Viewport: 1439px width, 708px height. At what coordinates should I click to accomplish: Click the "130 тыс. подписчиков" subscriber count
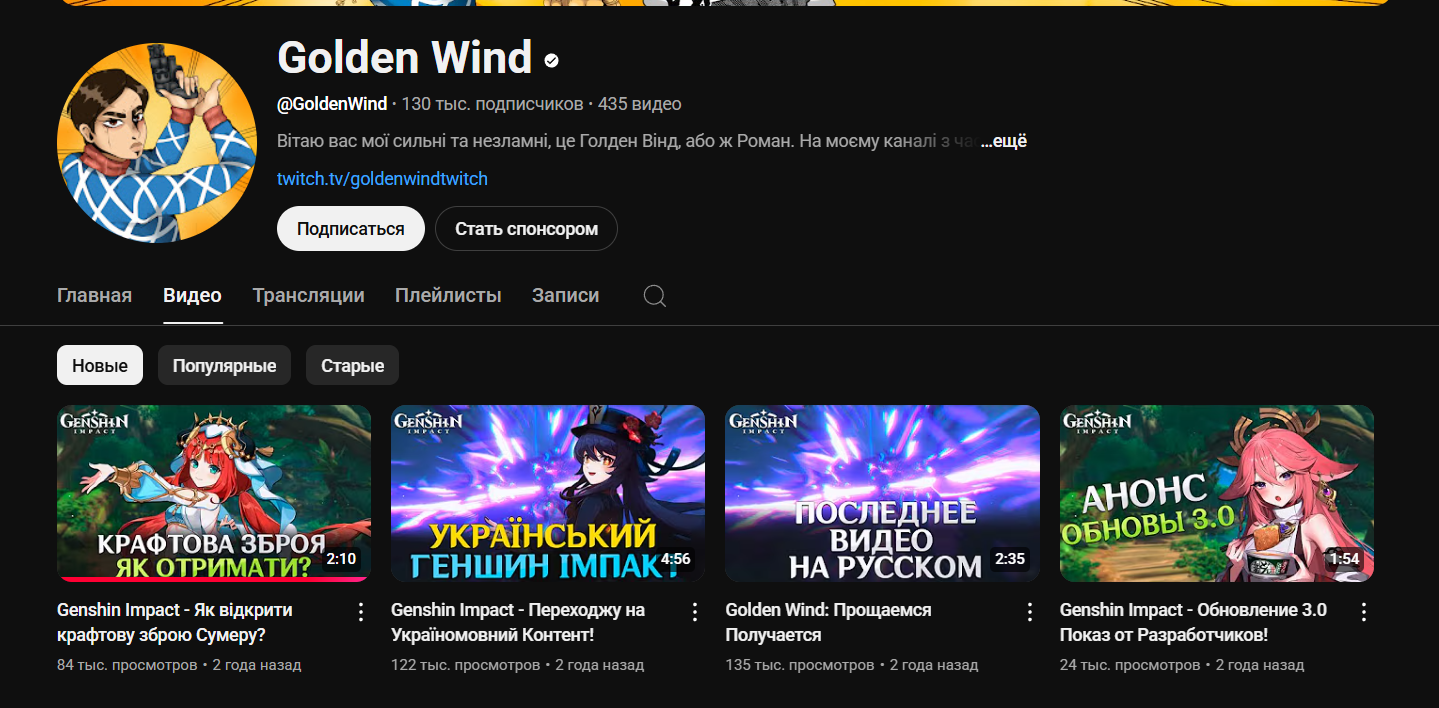click(x=492, y=104)
